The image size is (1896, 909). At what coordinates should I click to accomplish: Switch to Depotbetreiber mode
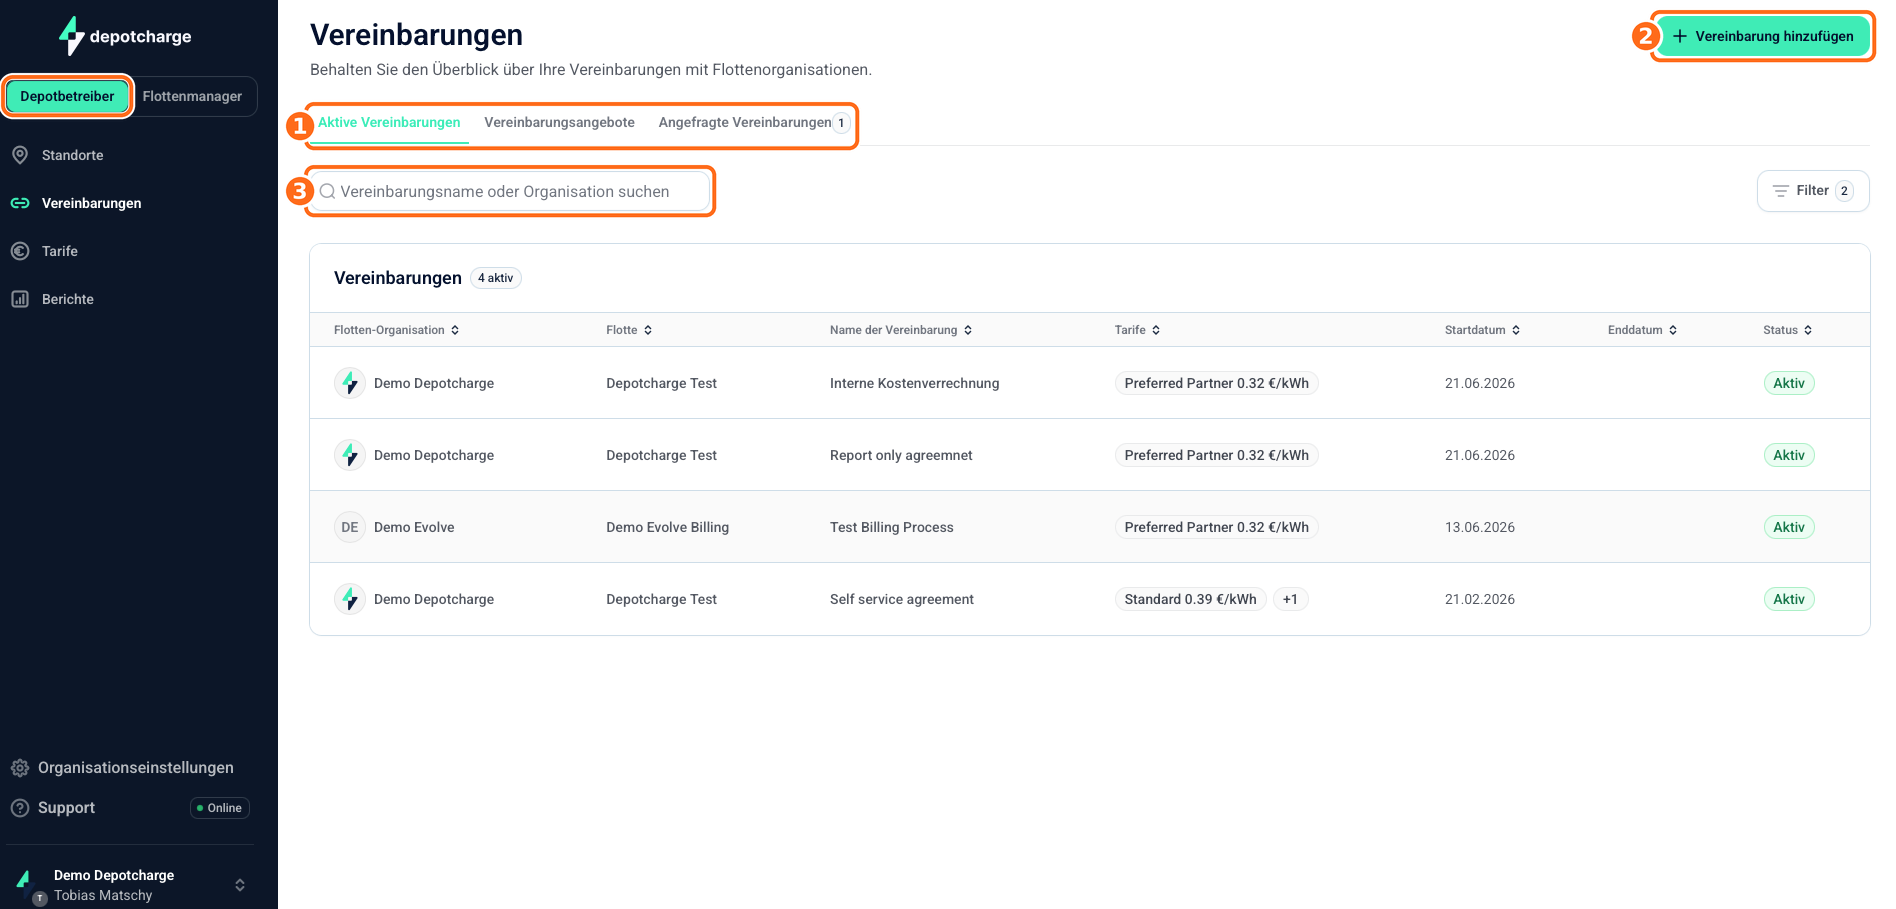(x=67, y=96)
